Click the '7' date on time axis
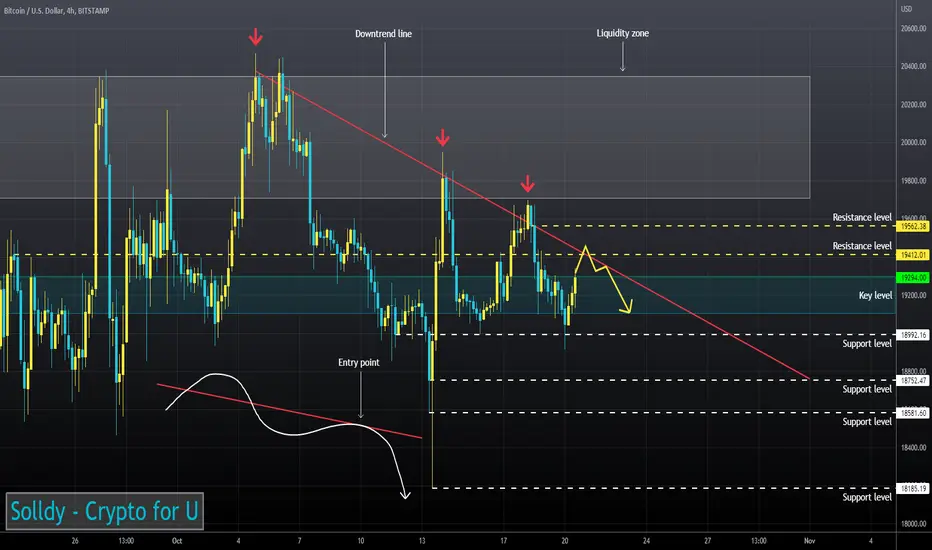Viewport: 932px width, 550px height. (x=300, y=541)
